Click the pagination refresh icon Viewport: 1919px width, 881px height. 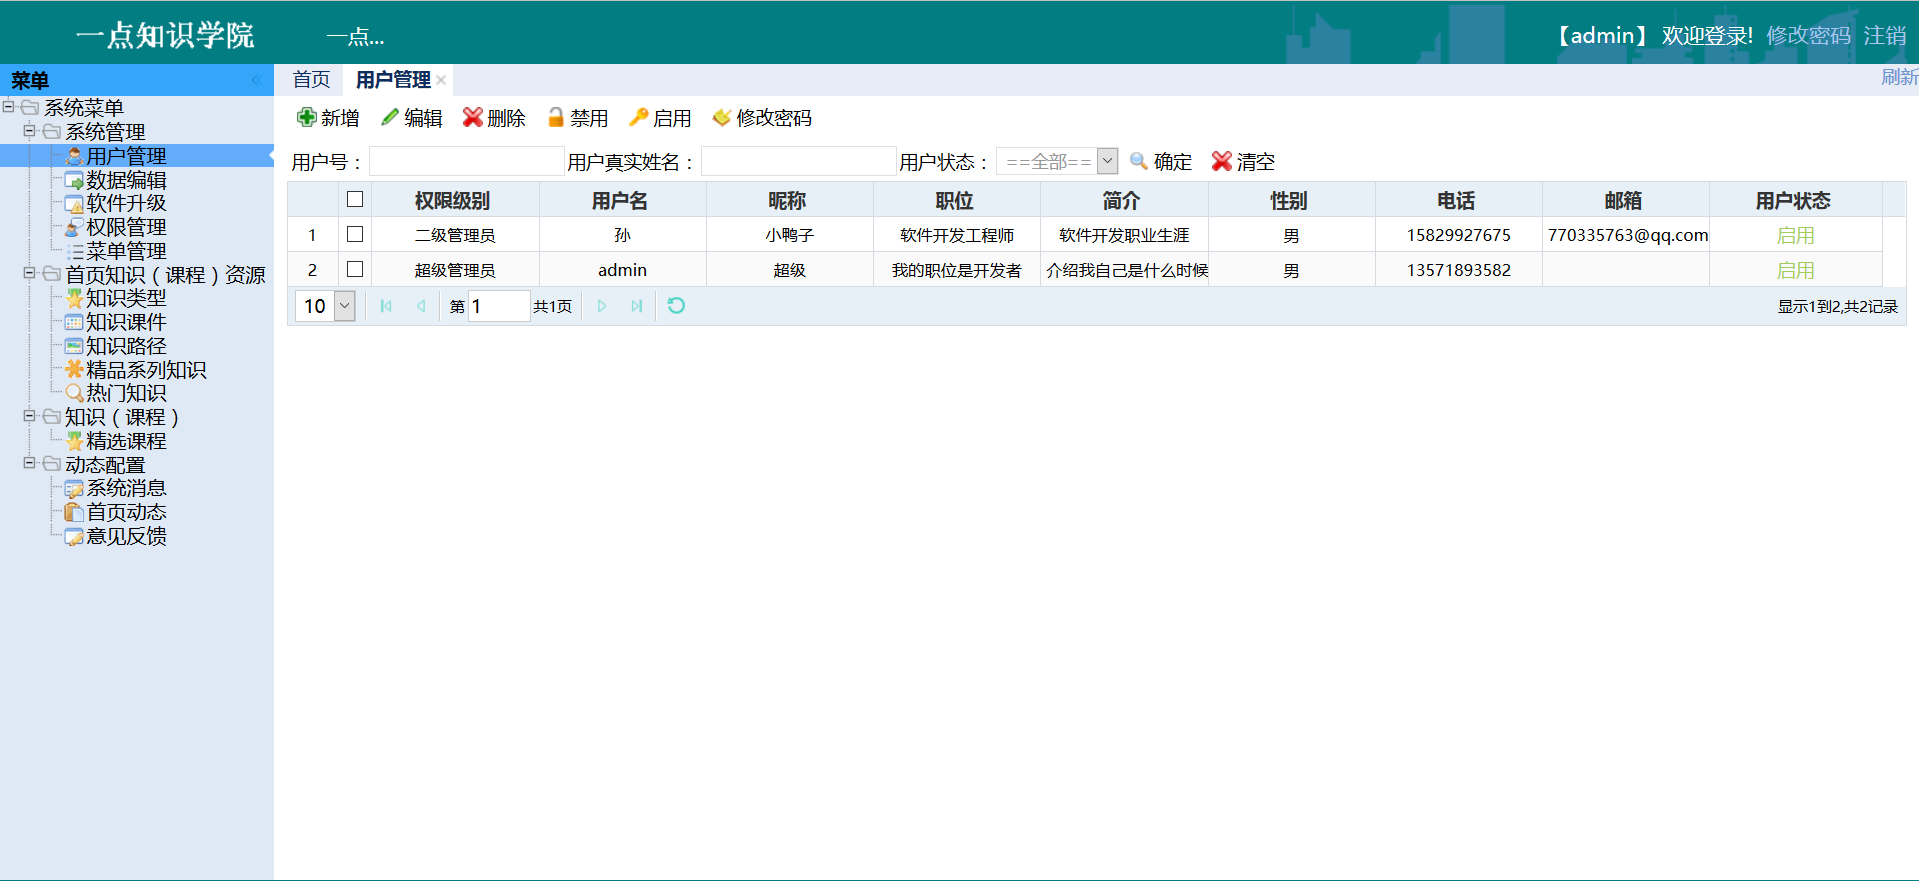[676, 306]
